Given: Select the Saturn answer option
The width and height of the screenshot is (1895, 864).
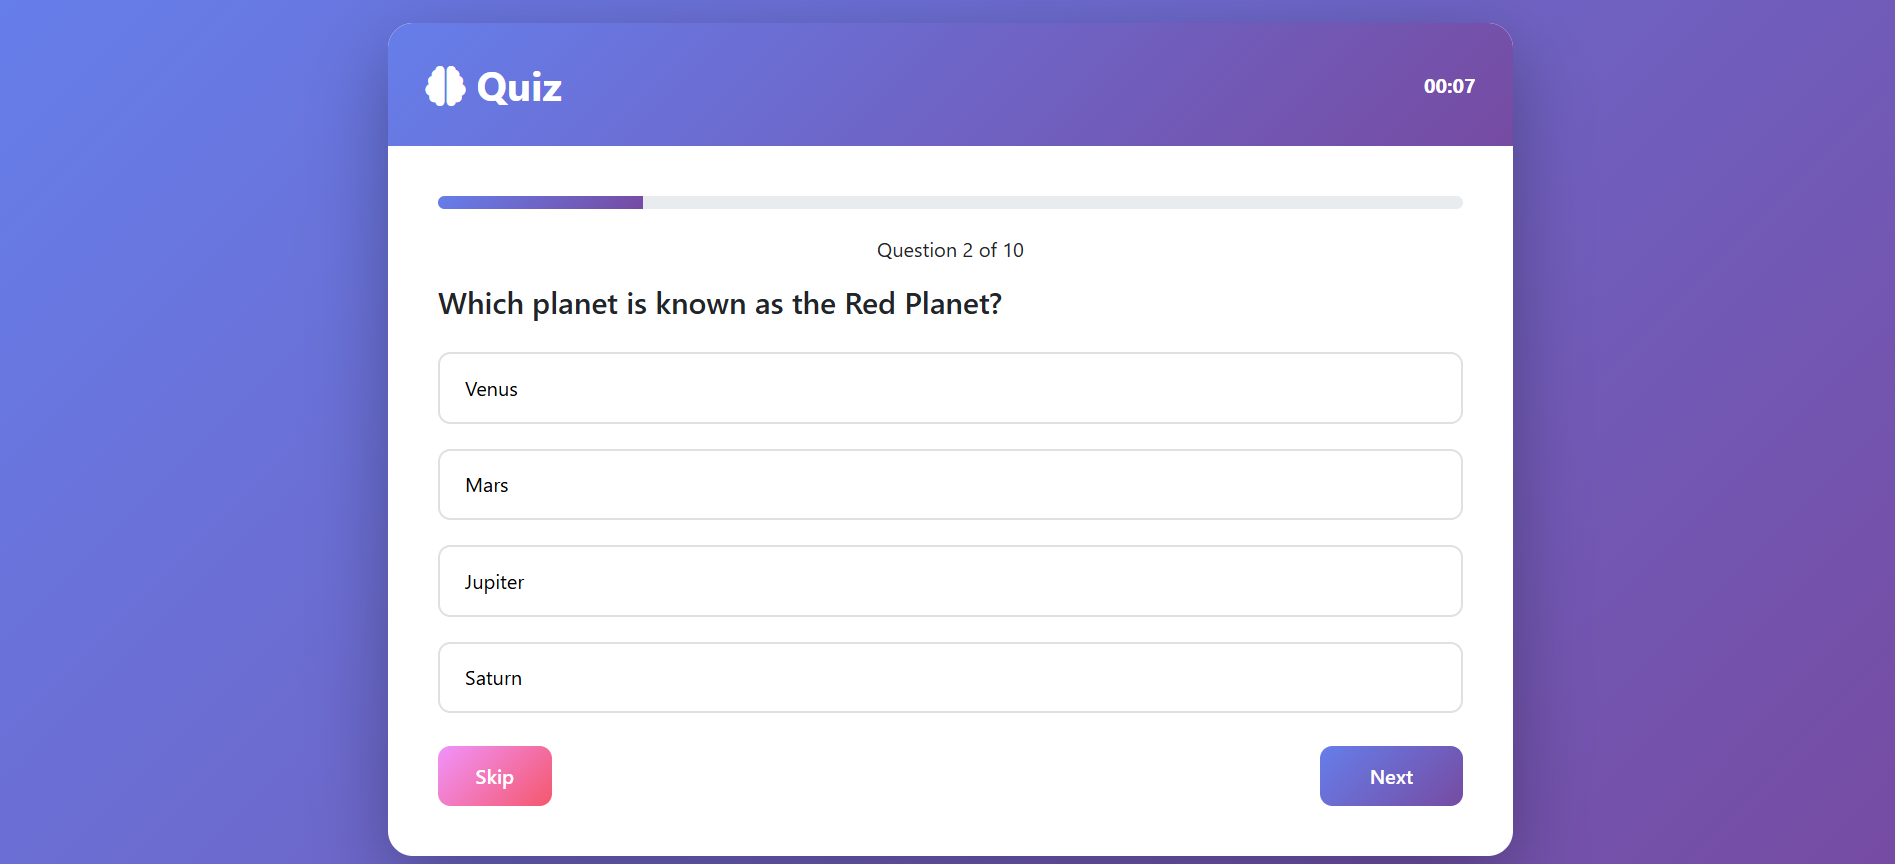Looking at the screenshot, I should 949,677.
